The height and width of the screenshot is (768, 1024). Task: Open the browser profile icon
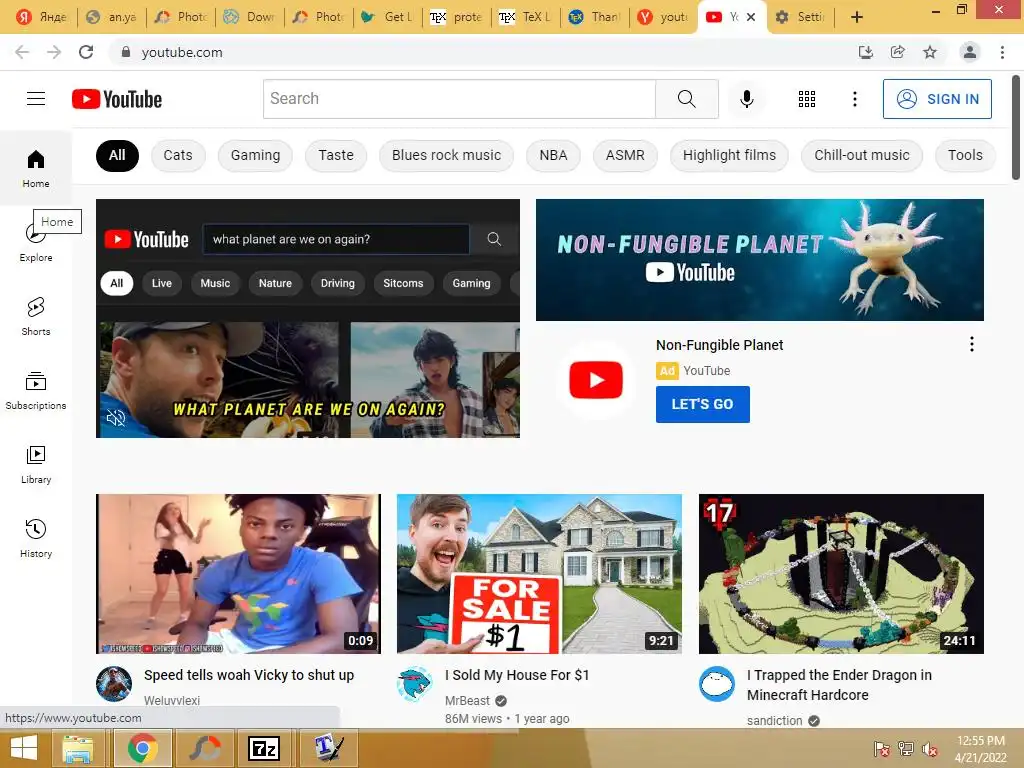pos(970,52)
